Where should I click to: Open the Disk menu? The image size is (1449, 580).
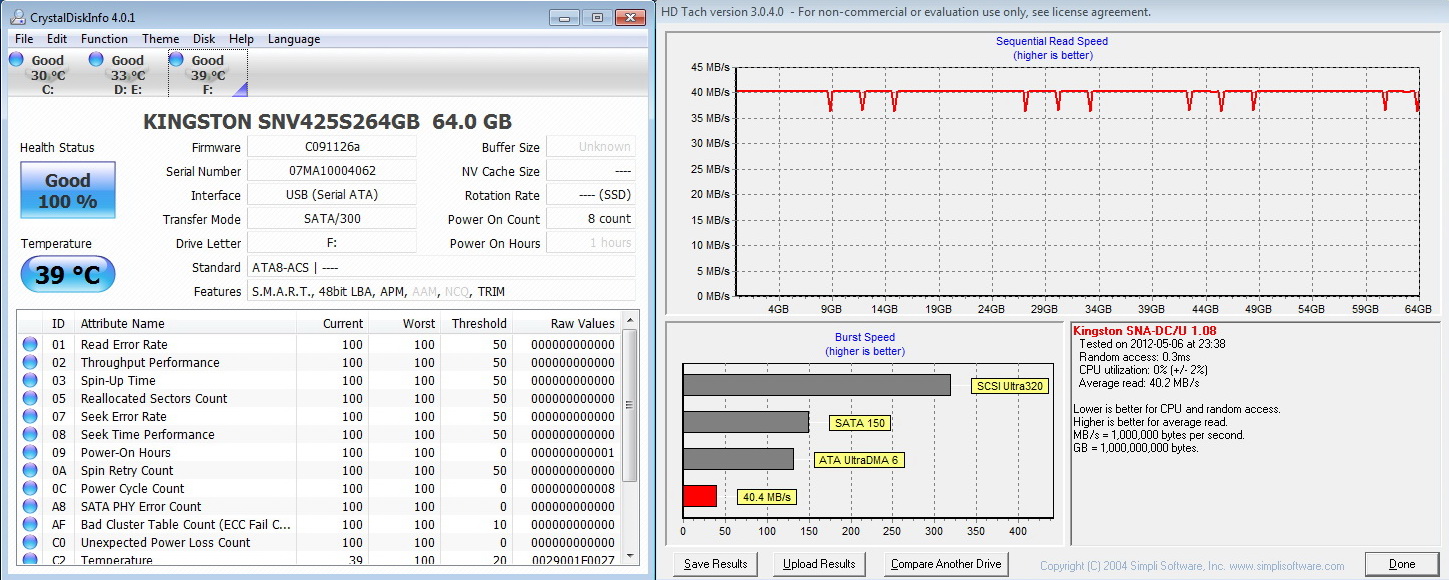click(204, 39)
